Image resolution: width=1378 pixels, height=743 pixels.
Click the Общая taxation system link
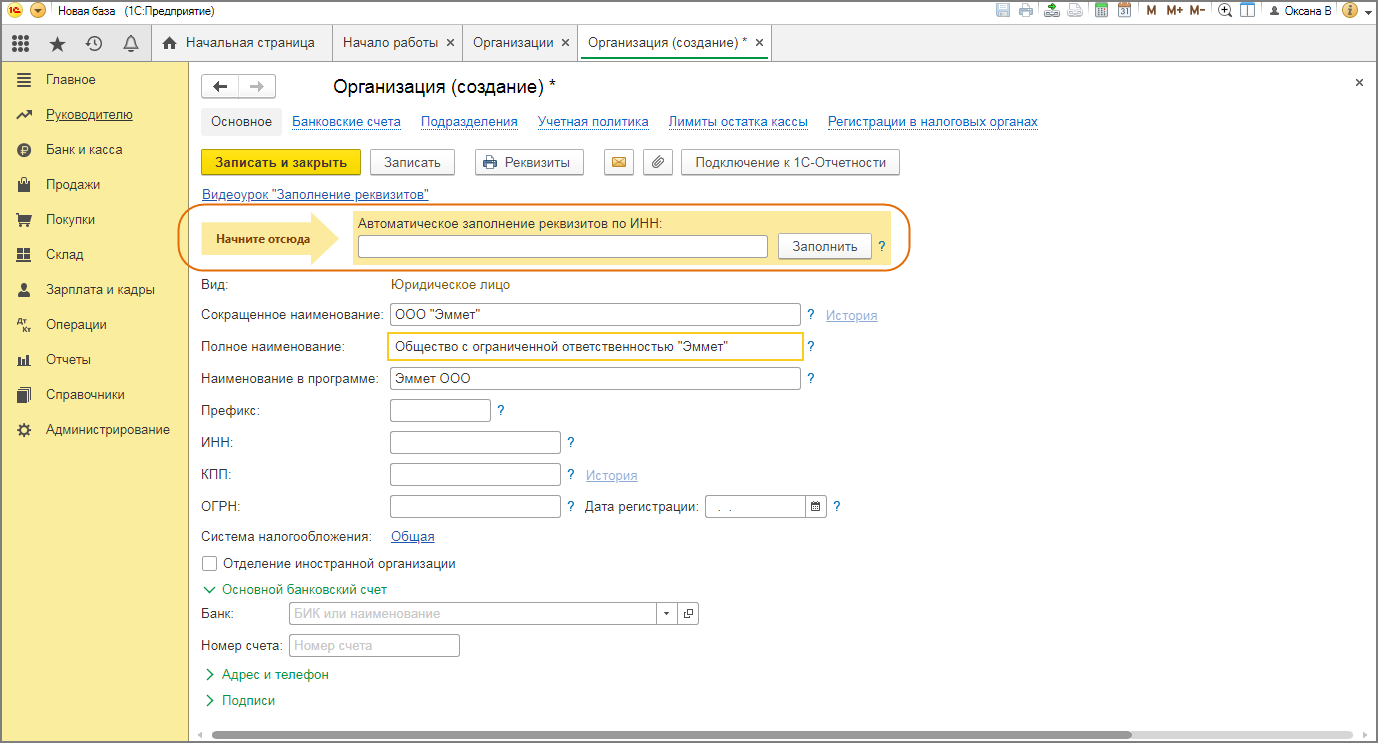[x=412, y=537]
